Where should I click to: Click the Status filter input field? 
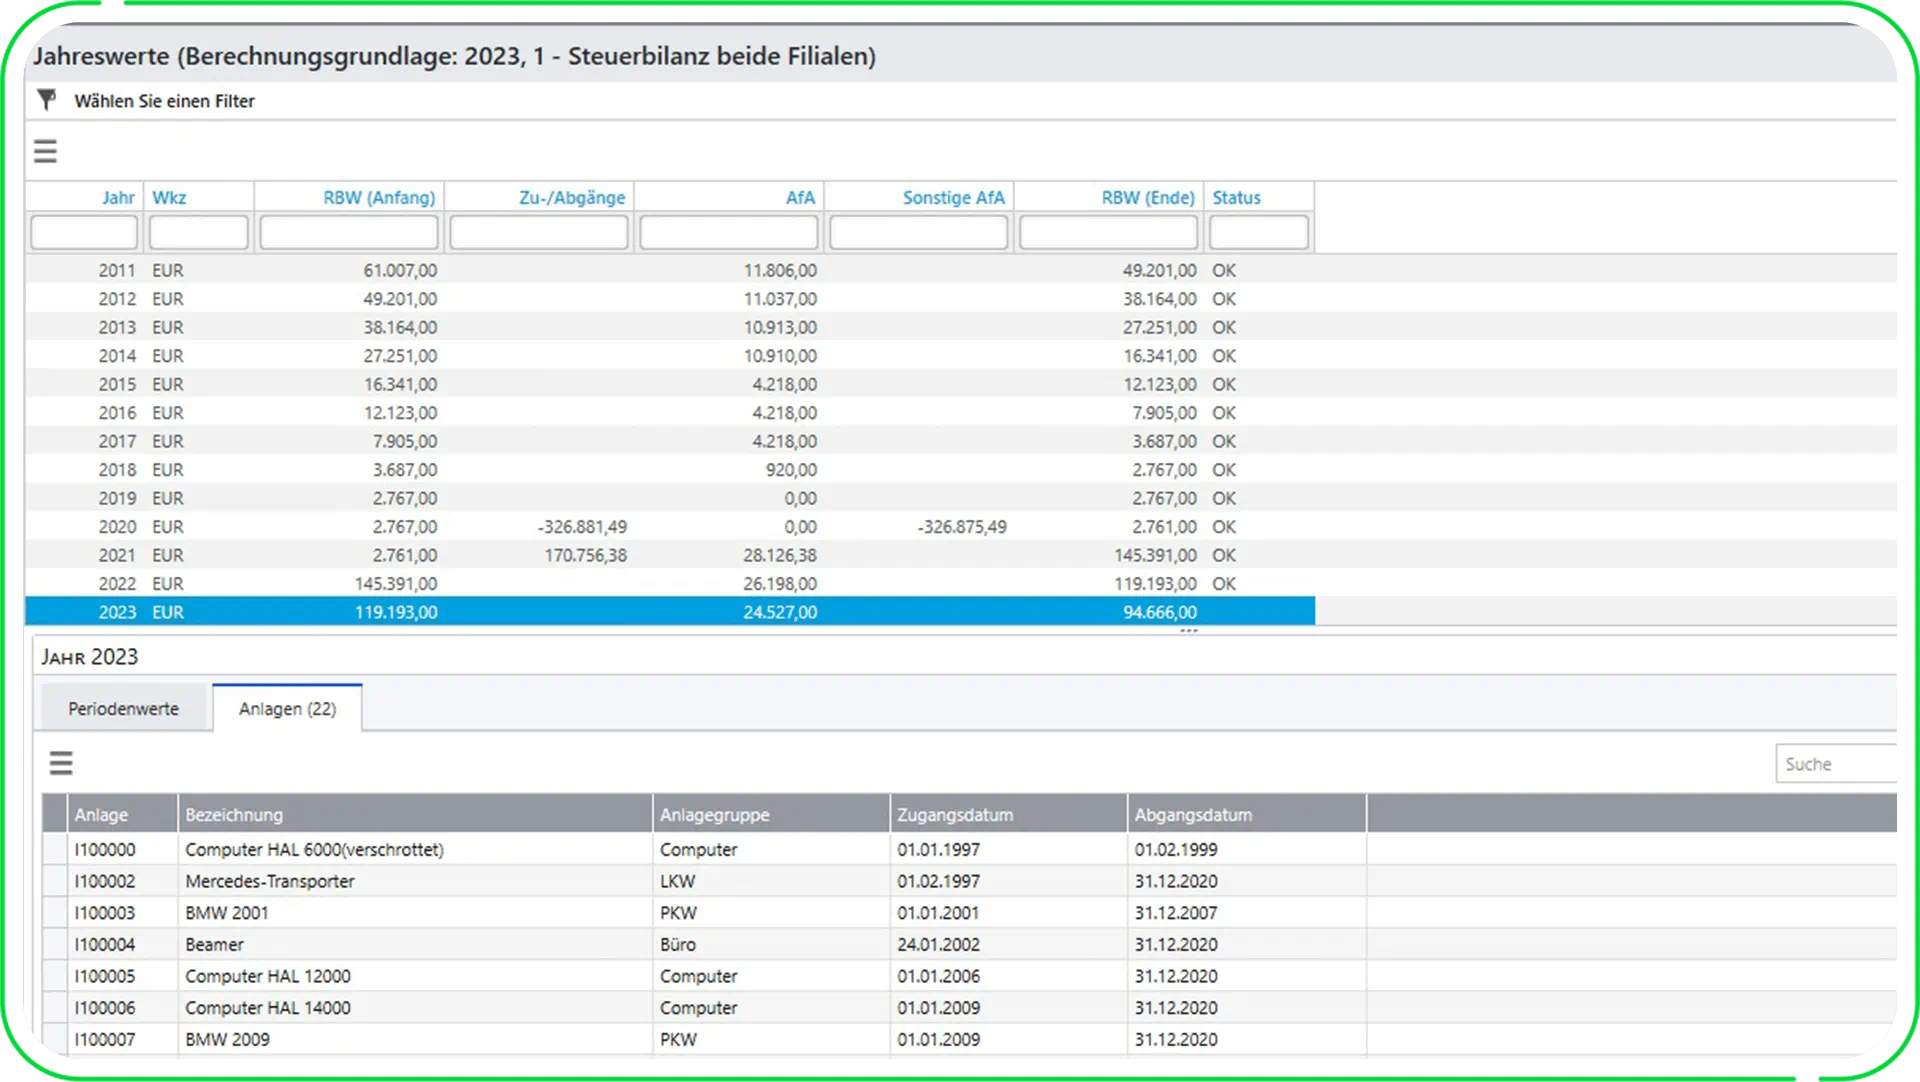(x=1258, y=233)
